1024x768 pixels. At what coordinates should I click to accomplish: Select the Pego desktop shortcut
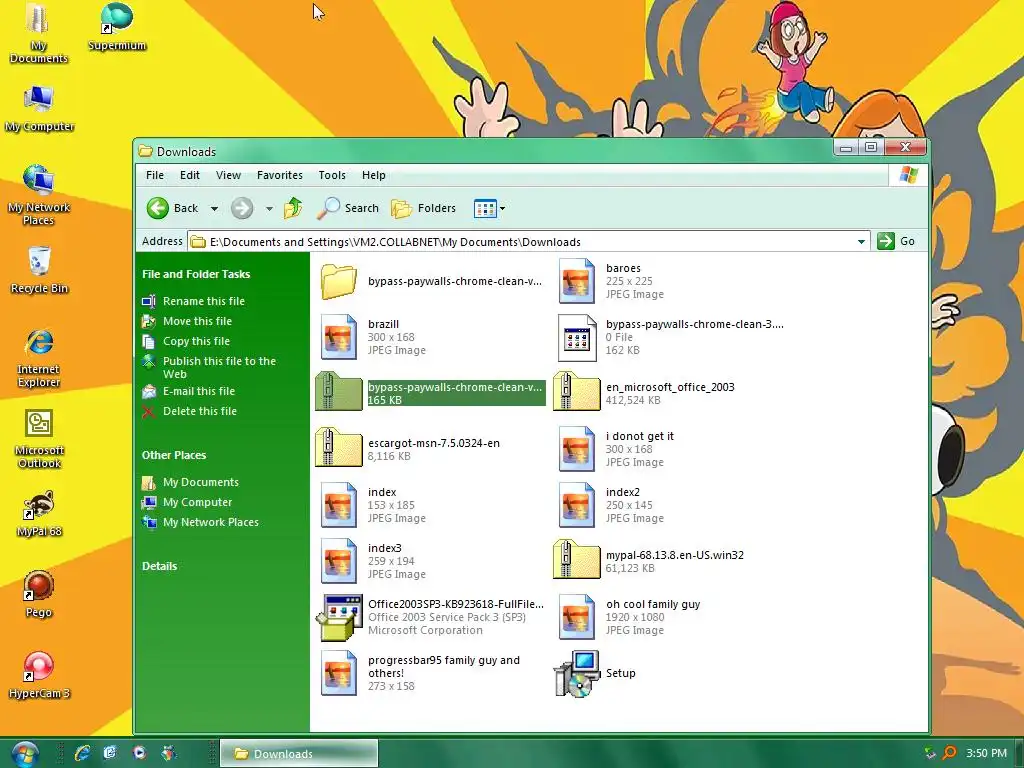[39, 594]
